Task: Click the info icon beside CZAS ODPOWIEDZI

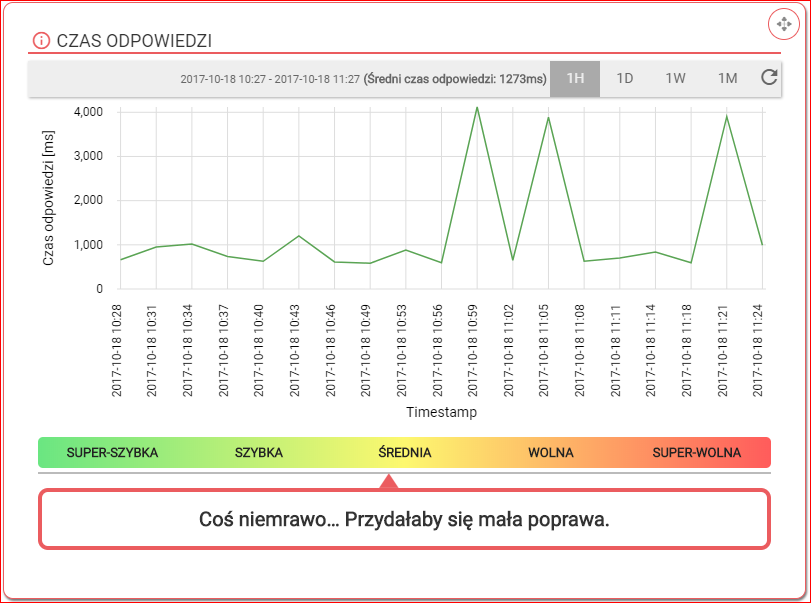Action: point(41,40)
